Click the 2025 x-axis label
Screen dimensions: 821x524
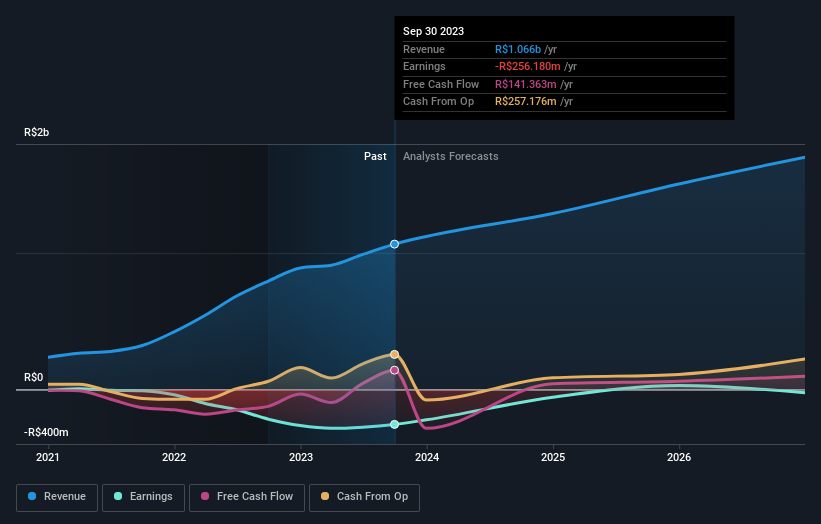[x=553, y=458]
